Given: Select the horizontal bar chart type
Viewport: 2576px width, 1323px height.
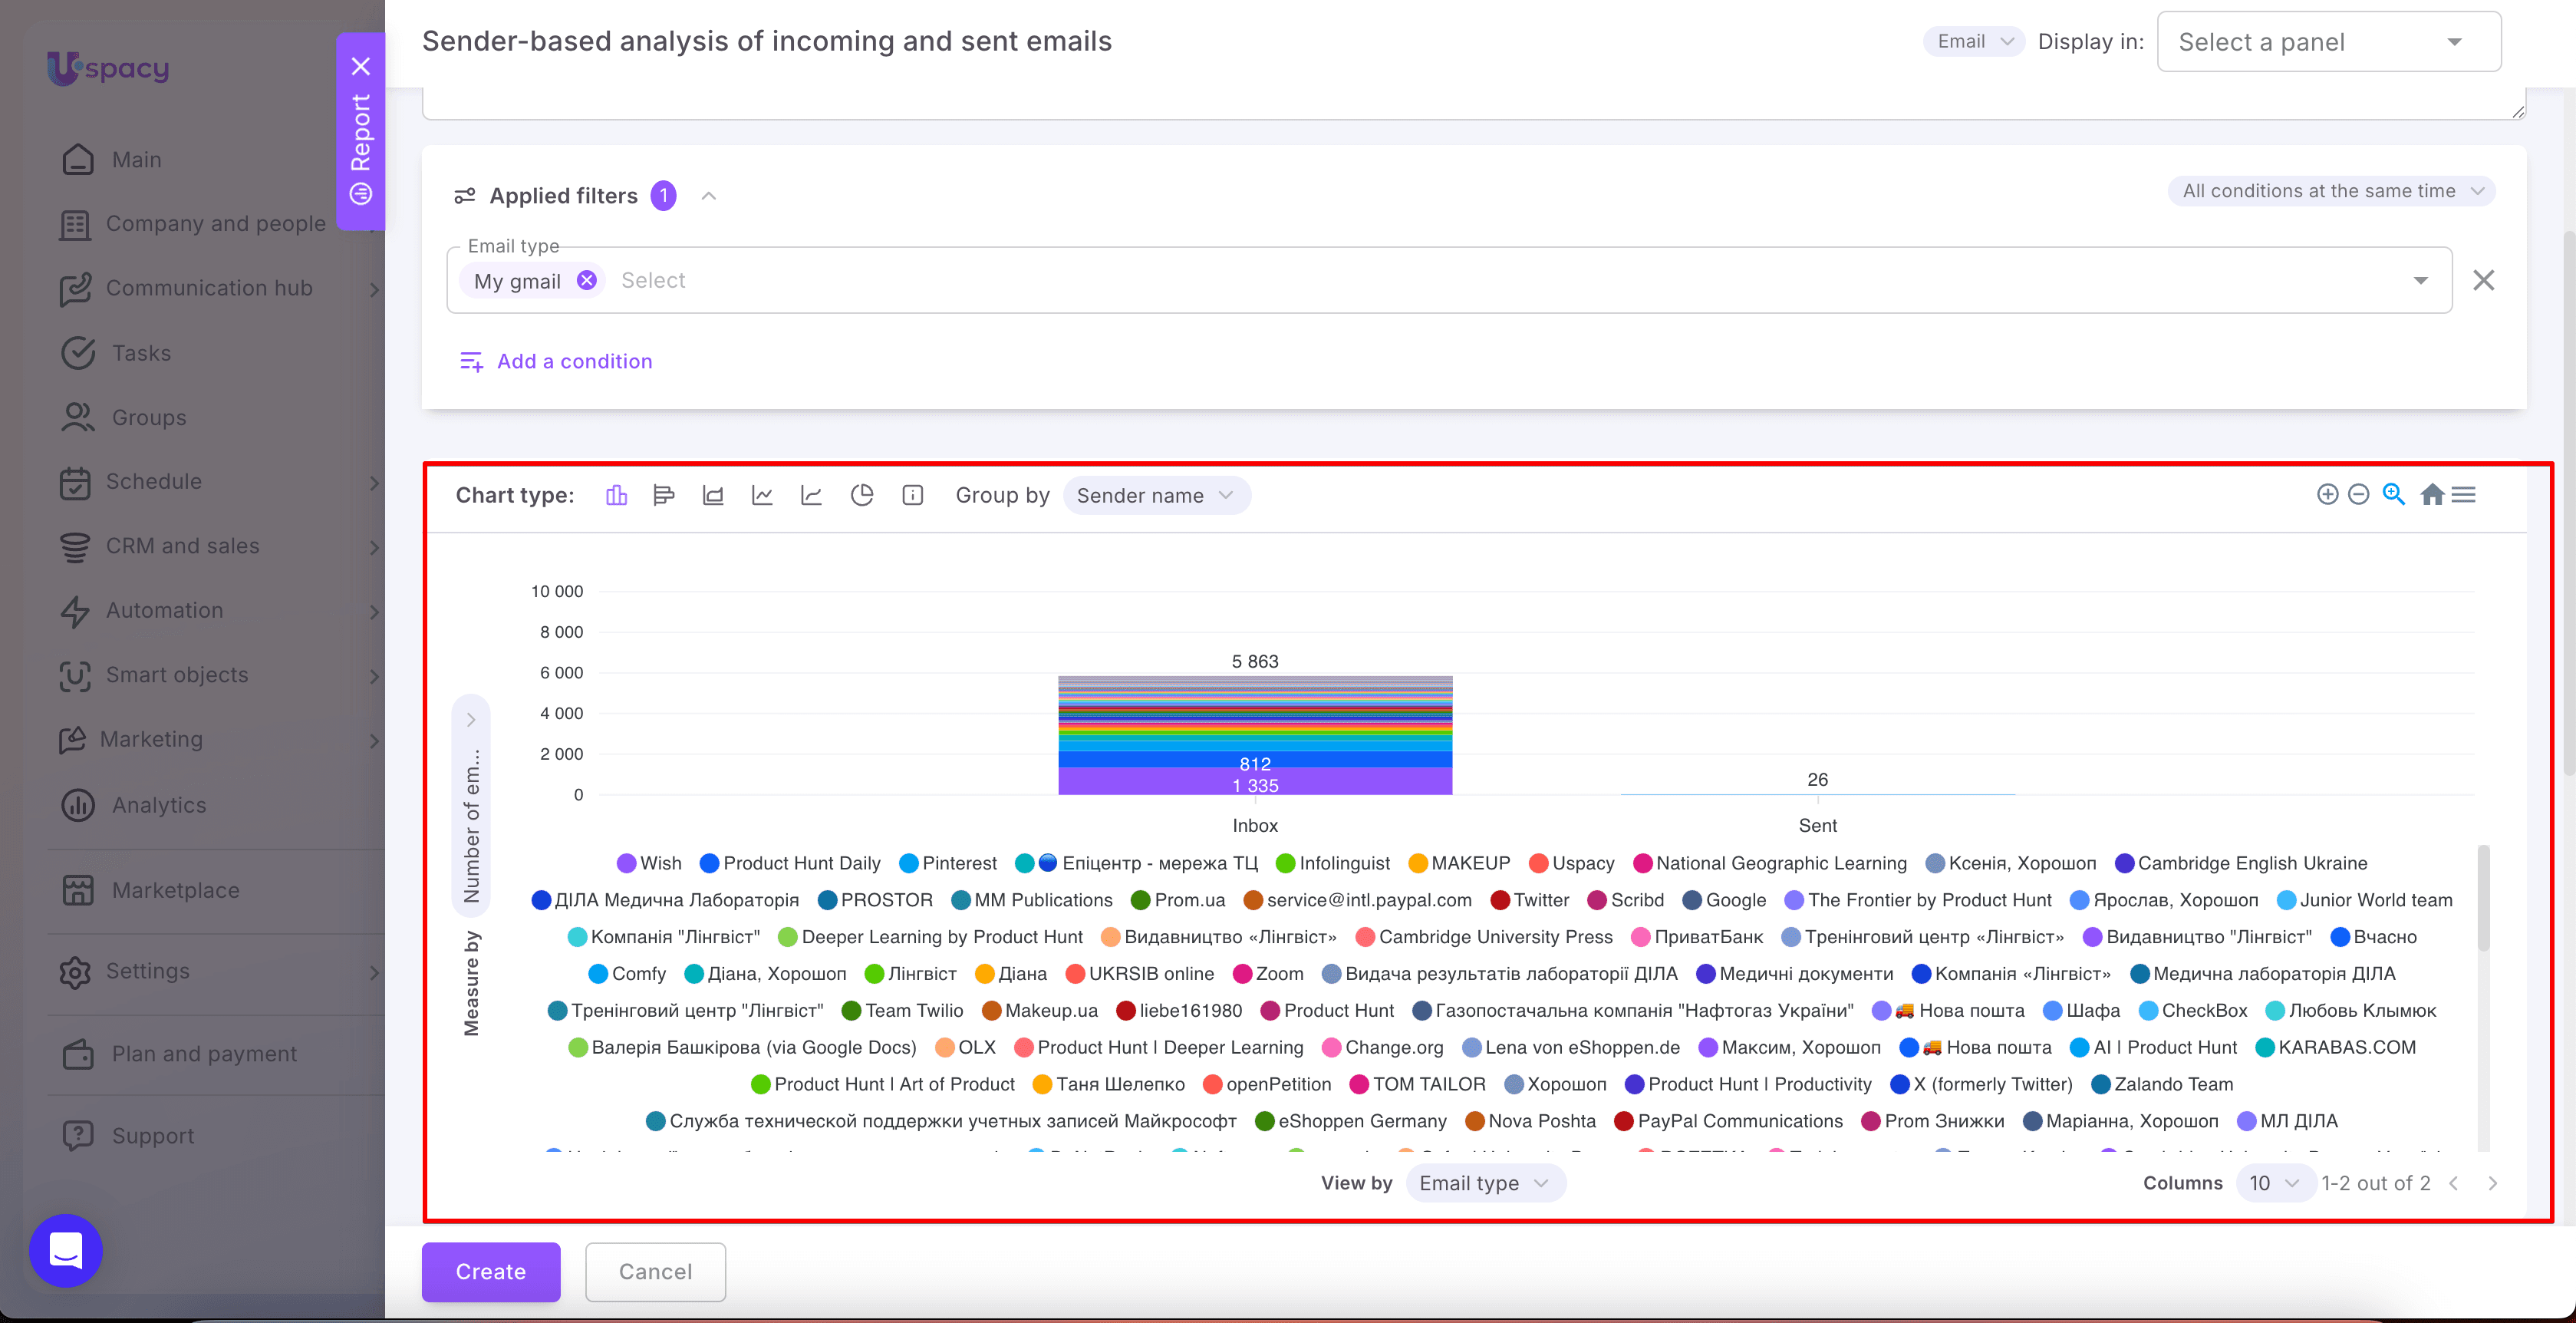Looking at the screenshot, I should 664,495.
